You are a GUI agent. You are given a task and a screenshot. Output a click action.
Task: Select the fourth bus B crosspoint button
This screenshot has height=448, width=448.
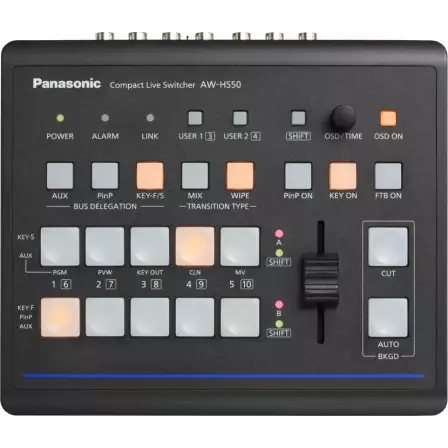(x=195, y=317)
